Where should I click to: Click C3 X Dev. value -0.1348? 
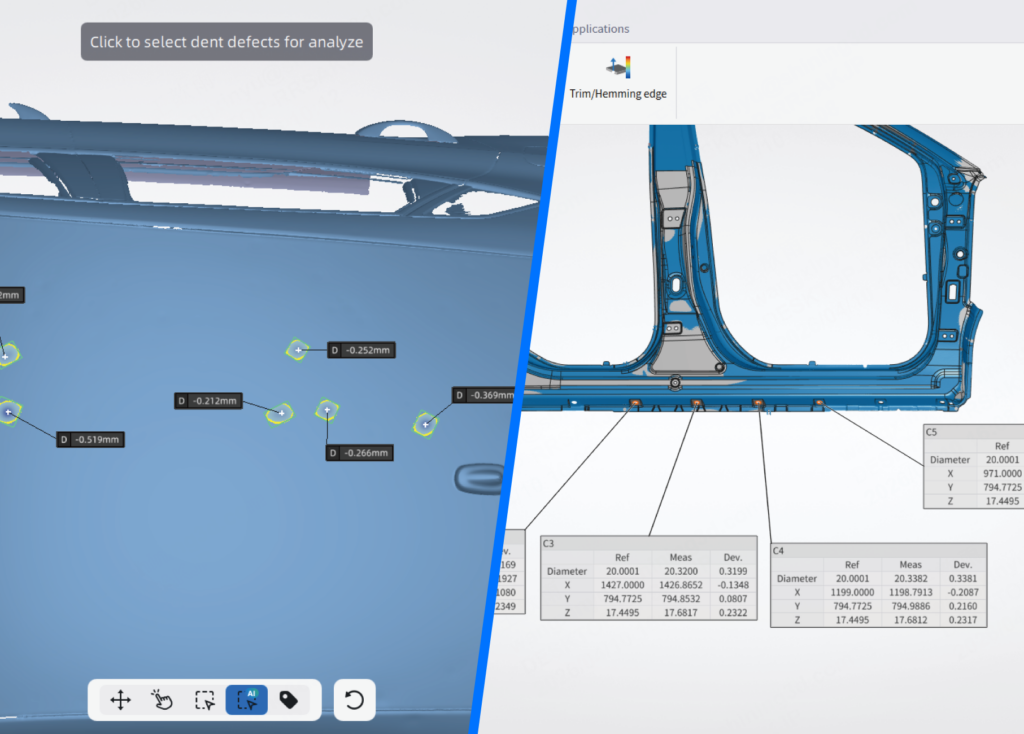tap(733, 584)
